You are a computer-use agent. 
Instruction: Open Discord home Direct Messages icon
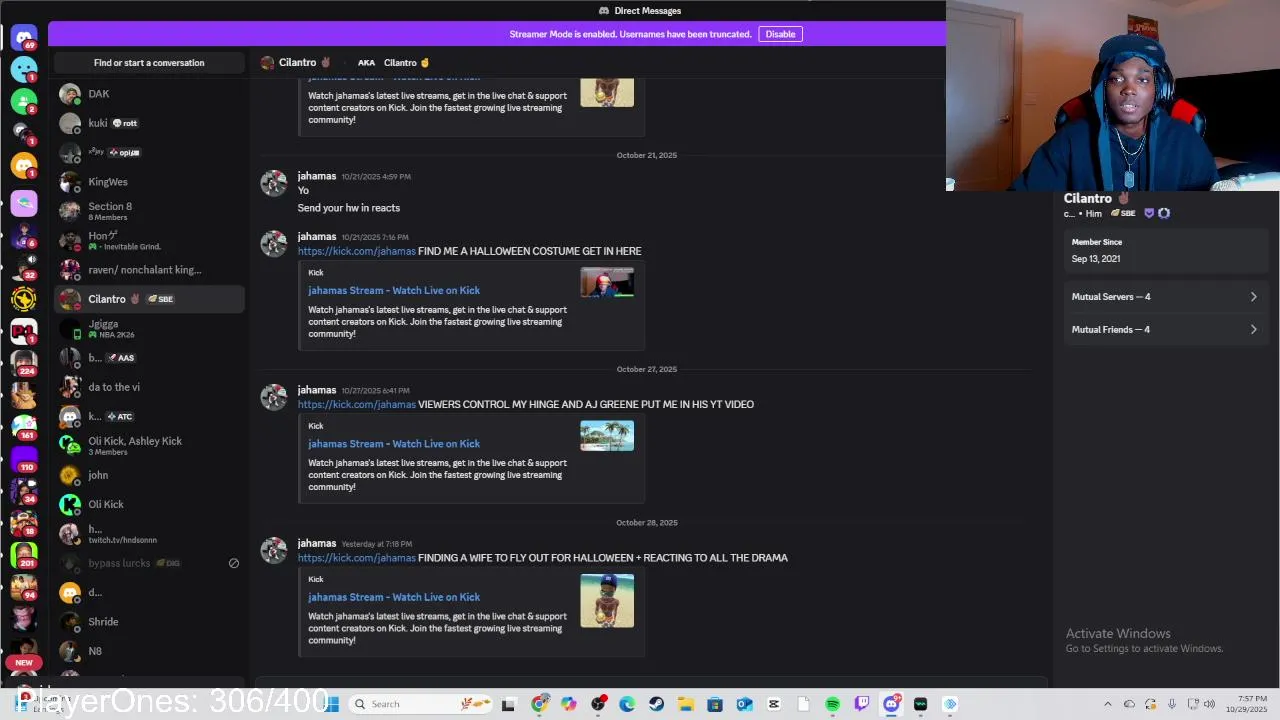(24, 37)
